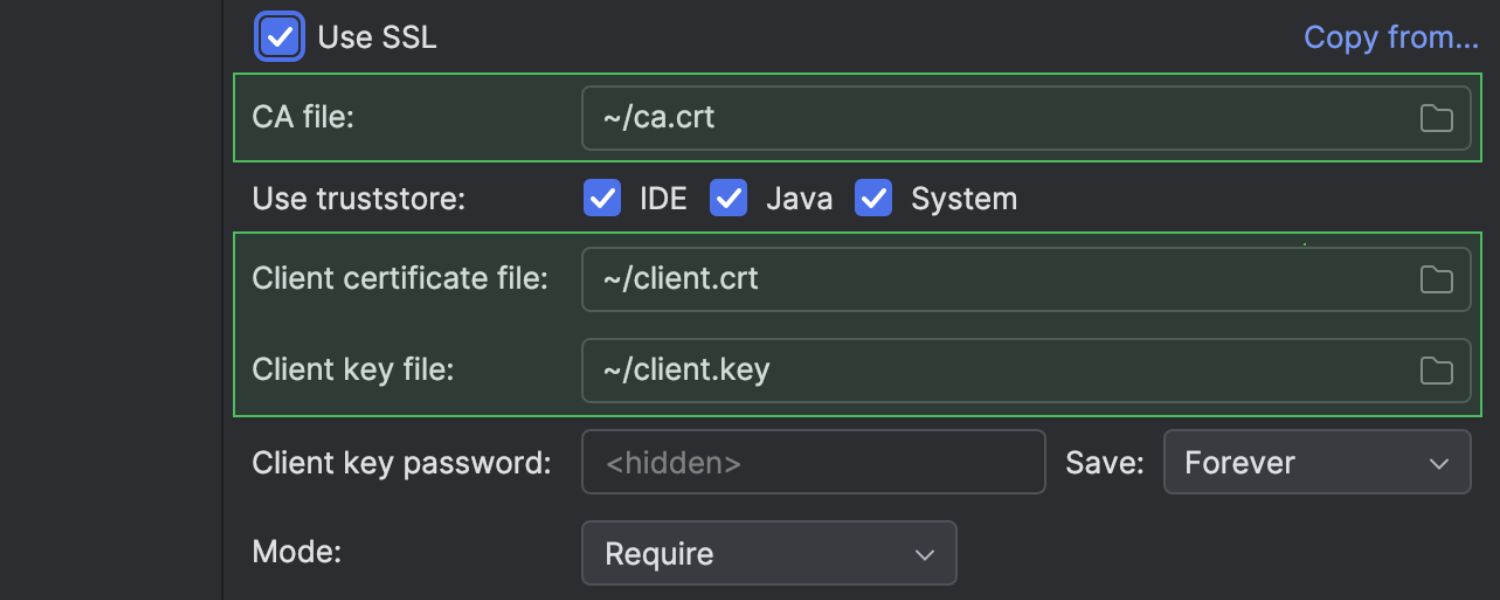
Task: Expand the Mode dropdown set to Require
Action: click(768, 554)
